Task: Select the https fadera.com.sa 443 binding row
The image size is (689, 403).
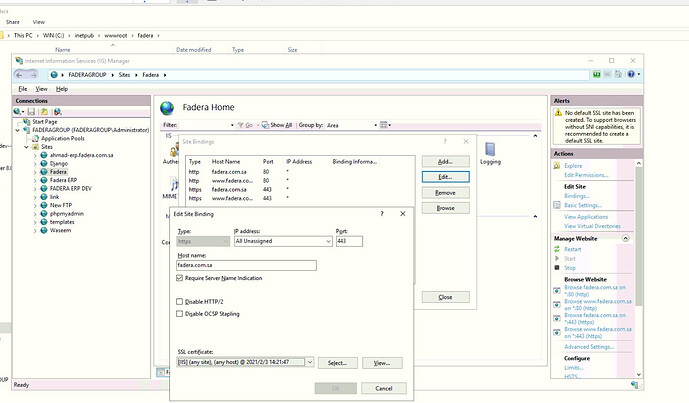Action: pyautogui.click(x=300, y=189)
